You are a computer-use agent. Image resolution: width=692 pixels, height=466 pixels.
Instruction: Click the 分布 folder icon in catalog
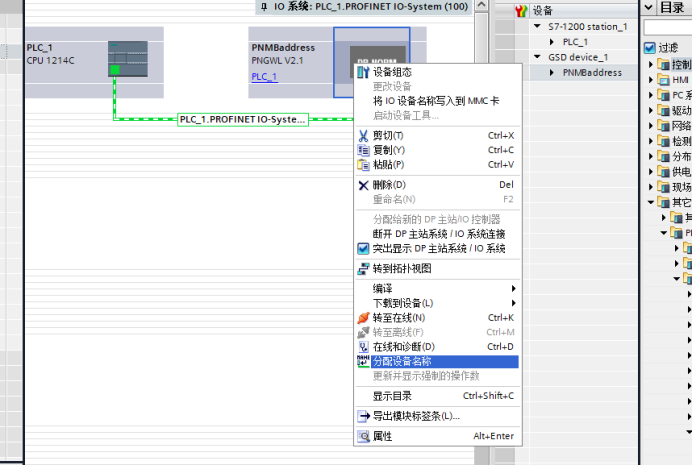pyautogui.click(x=663, y=156)
